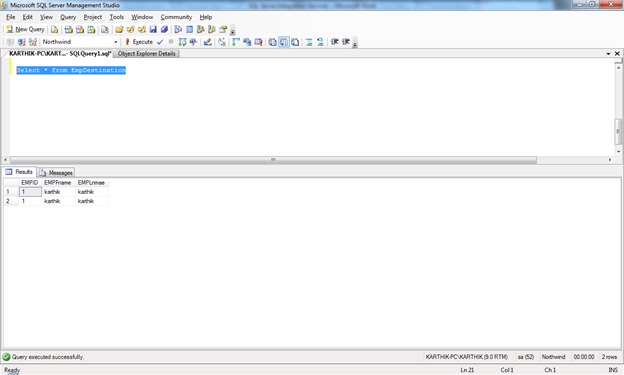
Task: Open the standard toolbar options dropdown
Action: coord(232,30)
